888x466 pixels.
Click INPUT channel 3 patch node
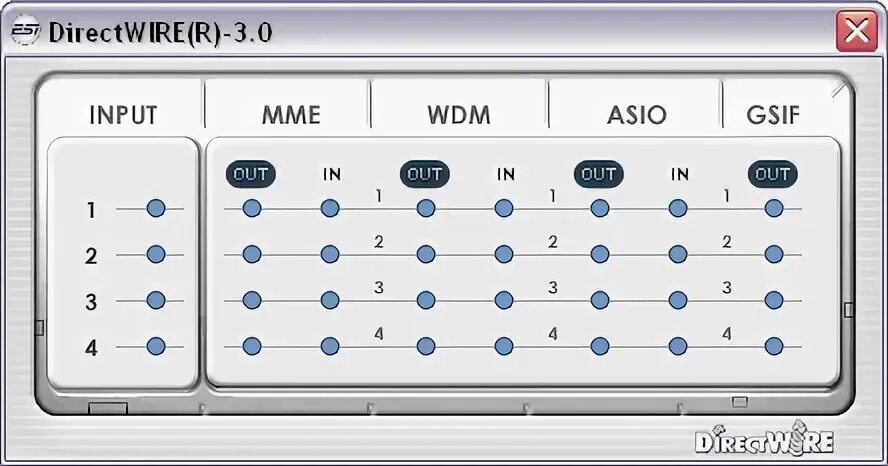click(x=156, y=300)
